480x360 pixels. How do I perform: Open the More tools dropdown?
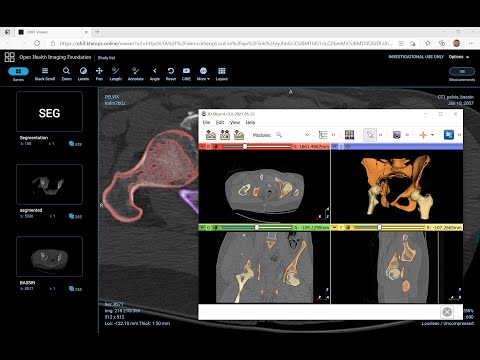(203, 74)
